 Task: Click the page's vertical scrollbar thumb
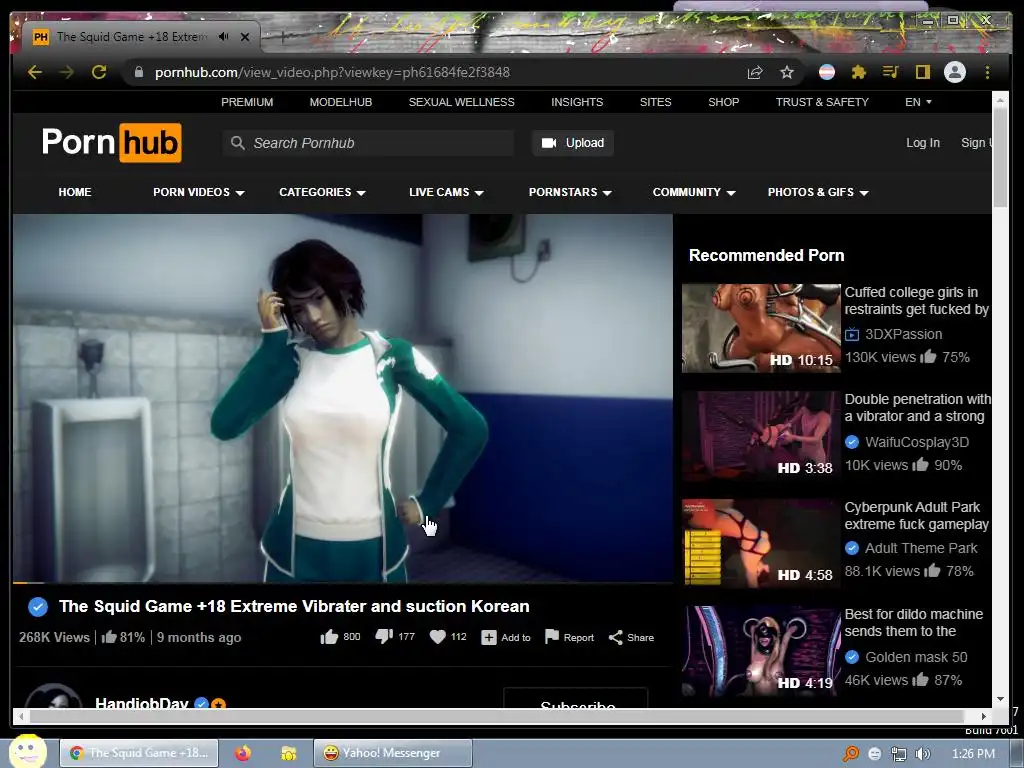click(1000, 157)
